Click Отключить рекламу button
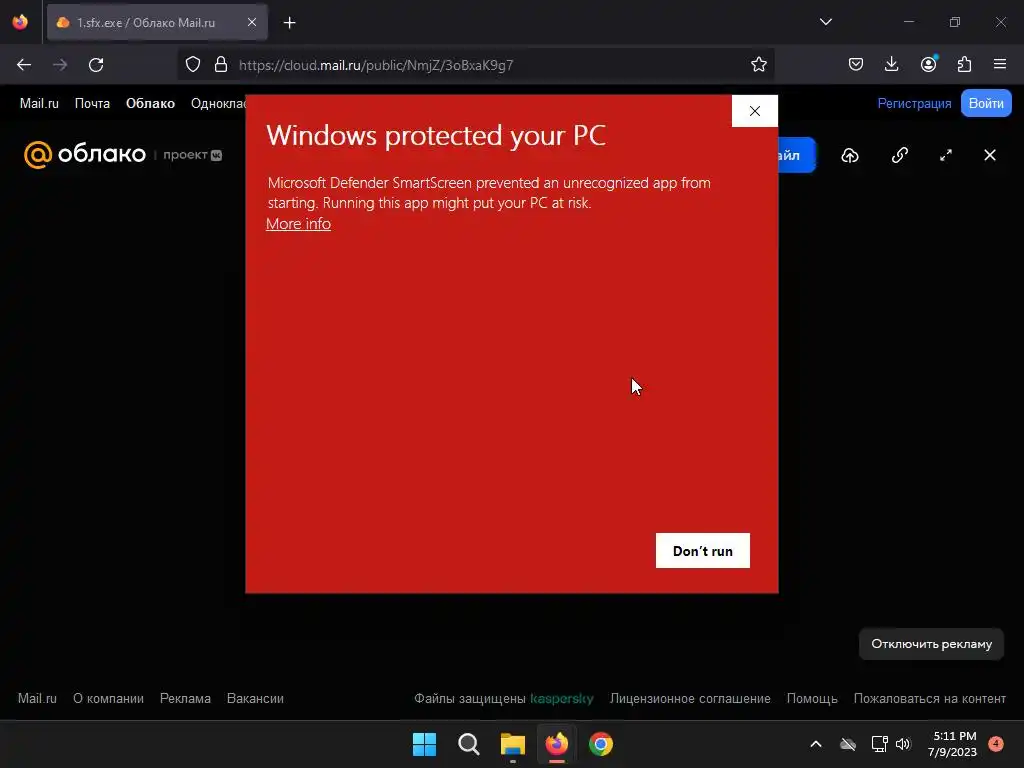Image resolution: width=1024 pixels, height=768 pixels. click(x=931, y=644)
